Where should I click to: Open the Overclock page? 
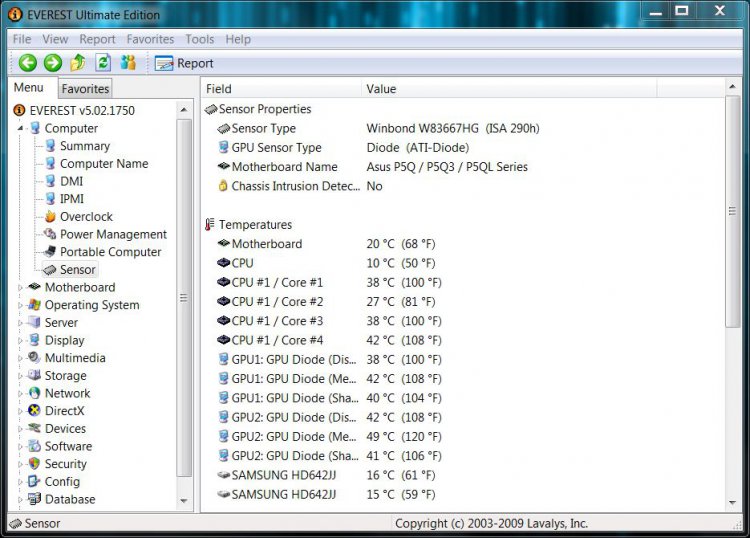click(x=86, y=217)
